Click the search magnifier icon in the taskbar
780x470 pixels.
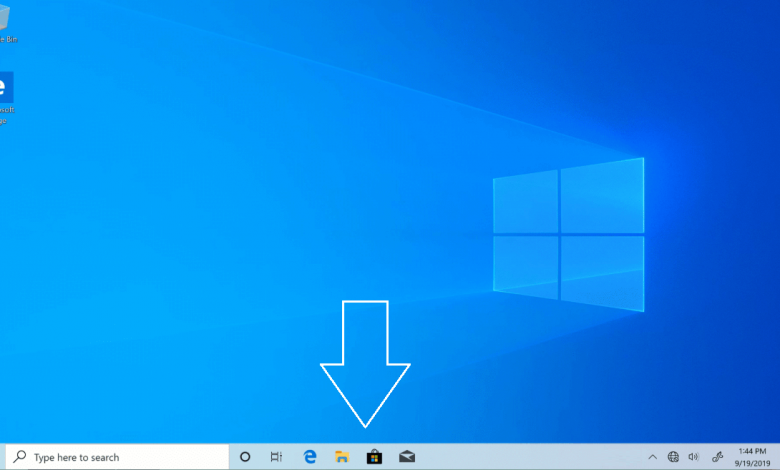(x=19, y=457)
